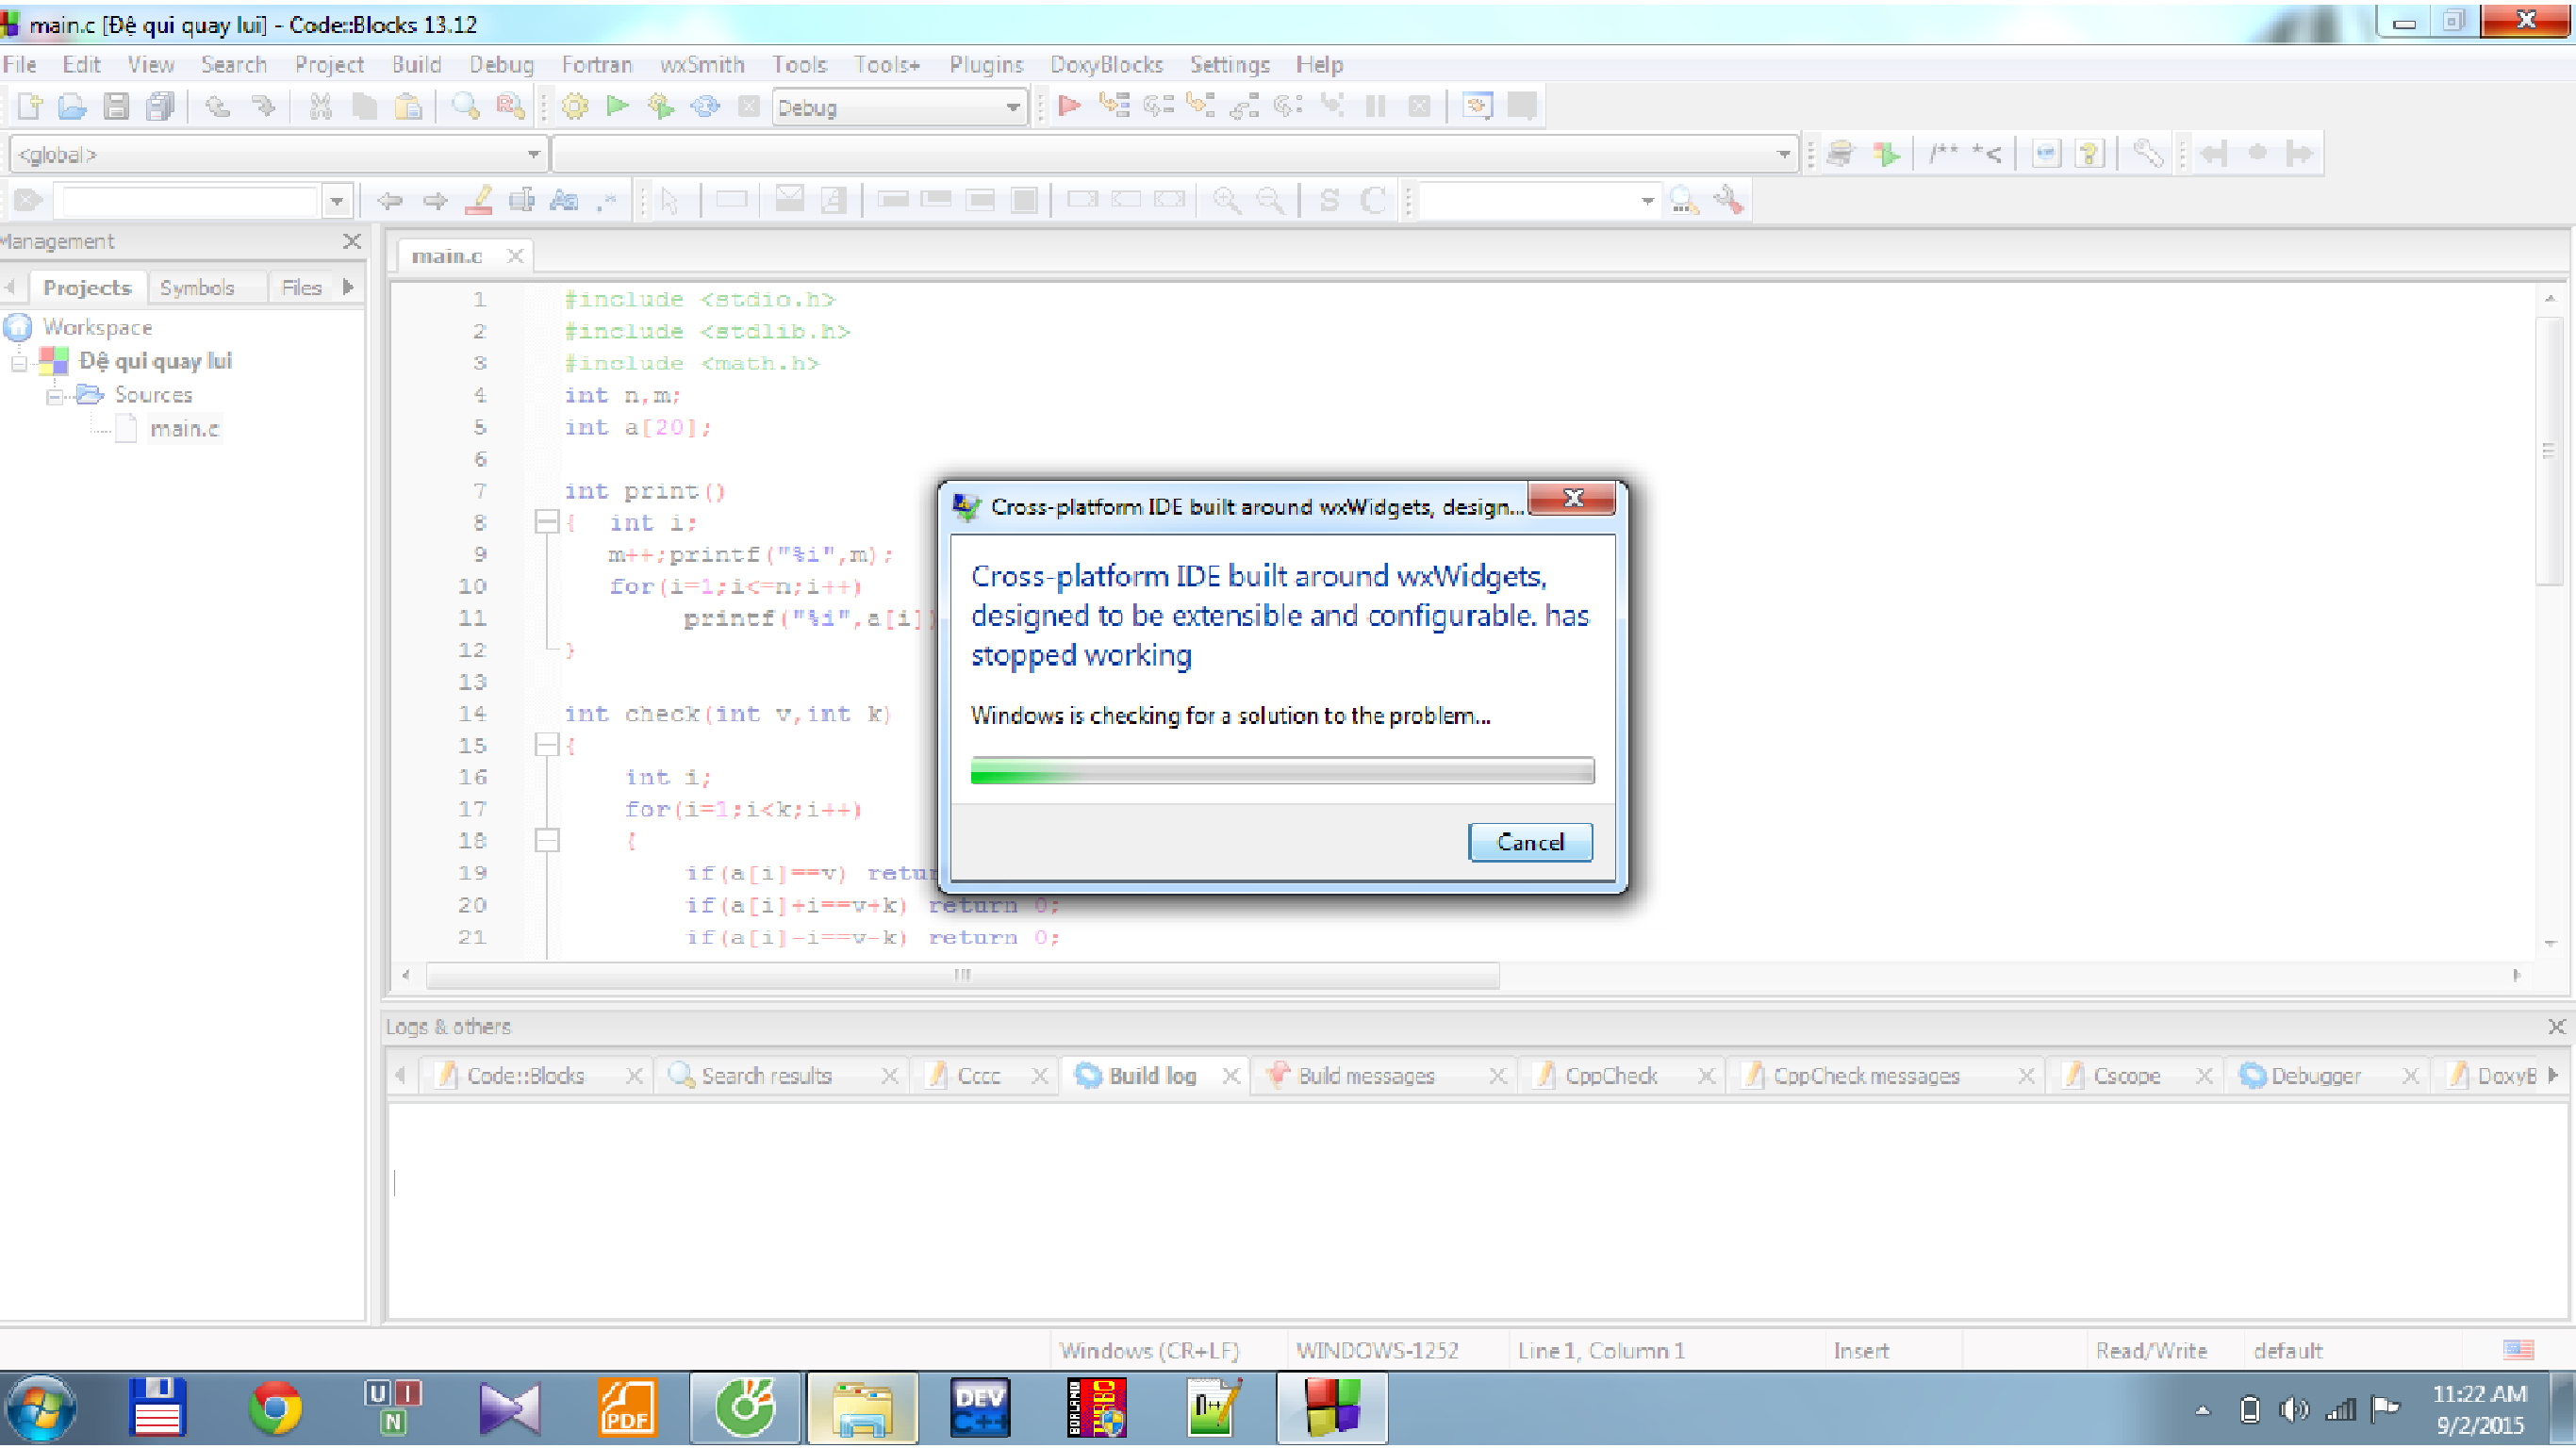Click the checking solution progress bar
This screenshot has height=1448, width=2576.
[1282, 771]
